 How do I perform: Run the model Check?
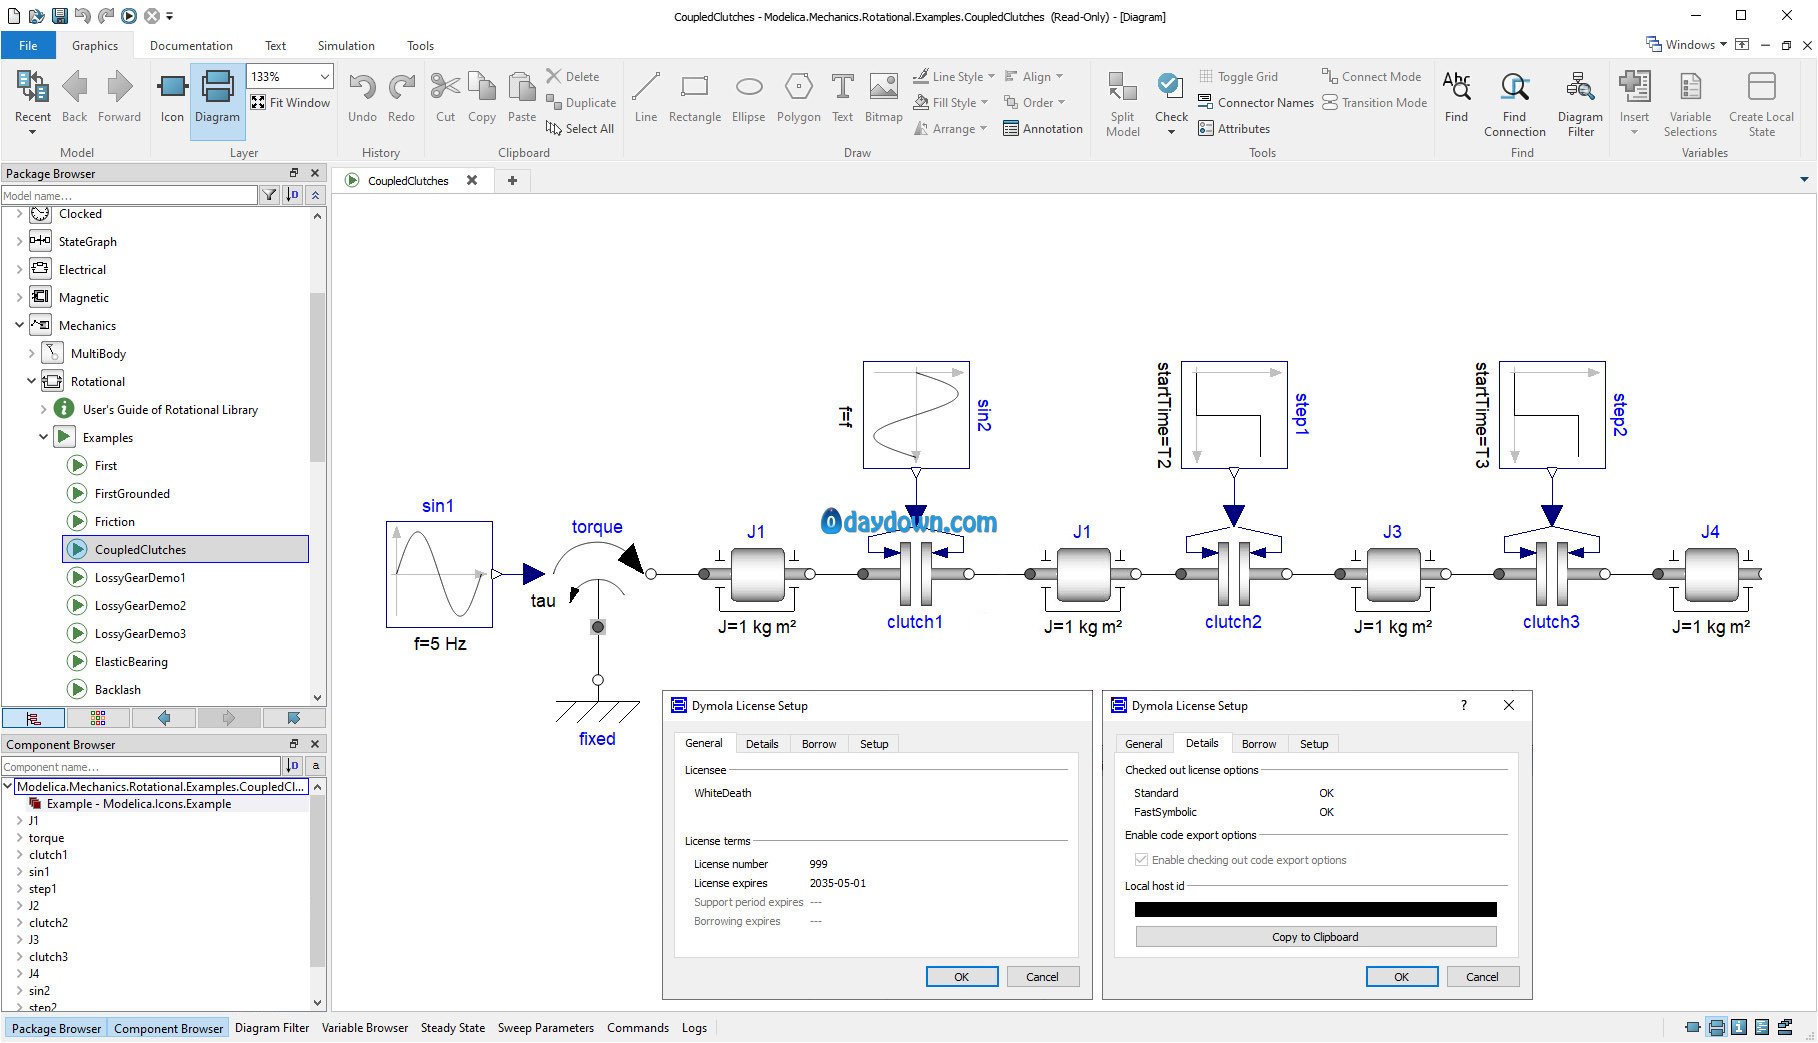(x=1171, y=104)
